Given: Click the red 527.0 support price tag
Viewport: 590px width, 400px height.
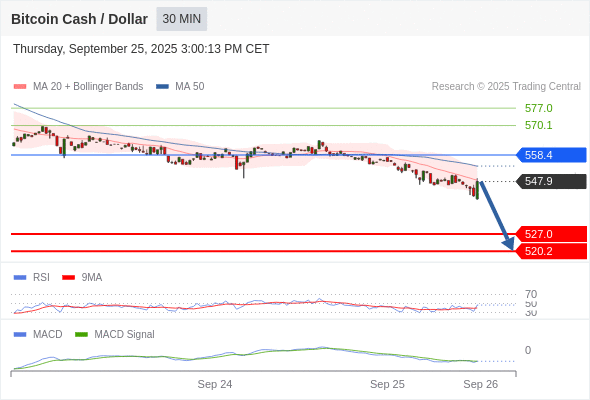Looking at the screenshot, I should tap(551, 234).
